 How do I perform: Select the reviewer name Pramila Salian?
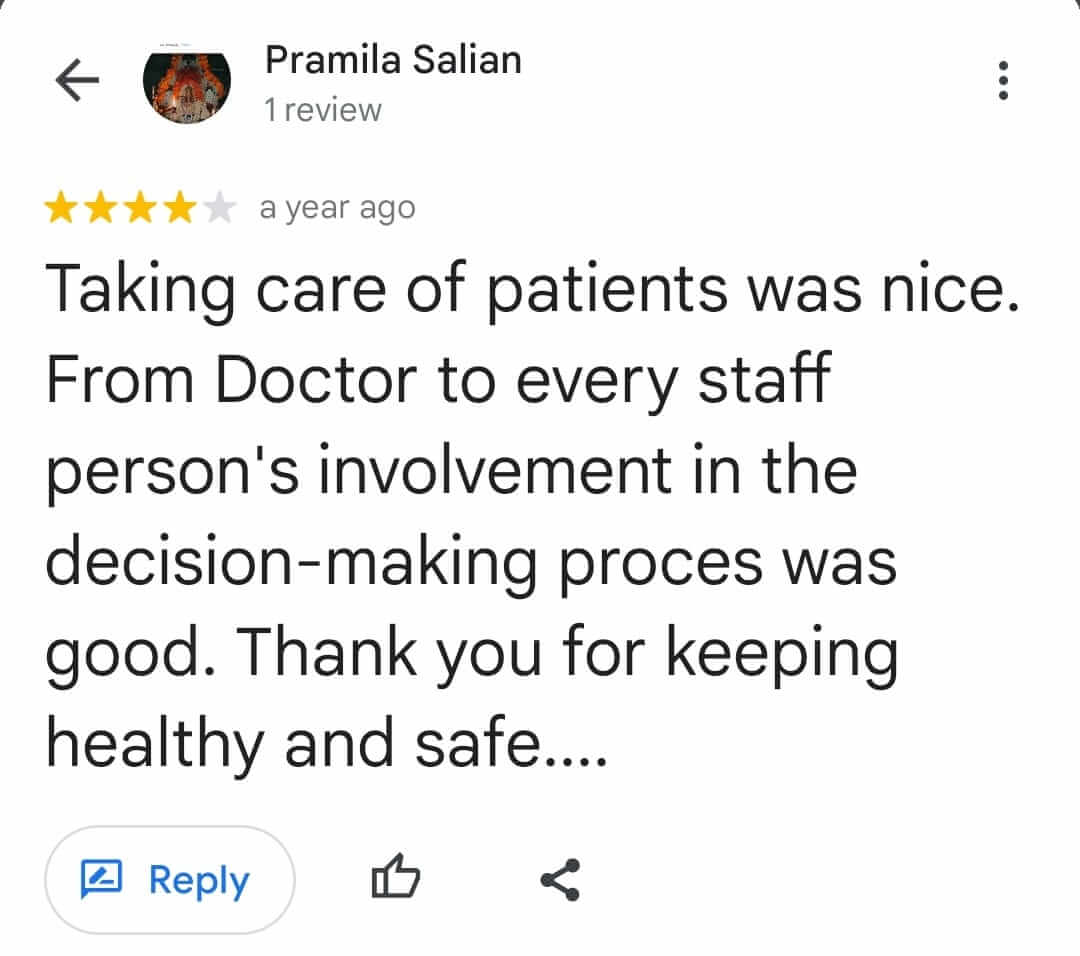pyautogui.click(x=393, y=60)
